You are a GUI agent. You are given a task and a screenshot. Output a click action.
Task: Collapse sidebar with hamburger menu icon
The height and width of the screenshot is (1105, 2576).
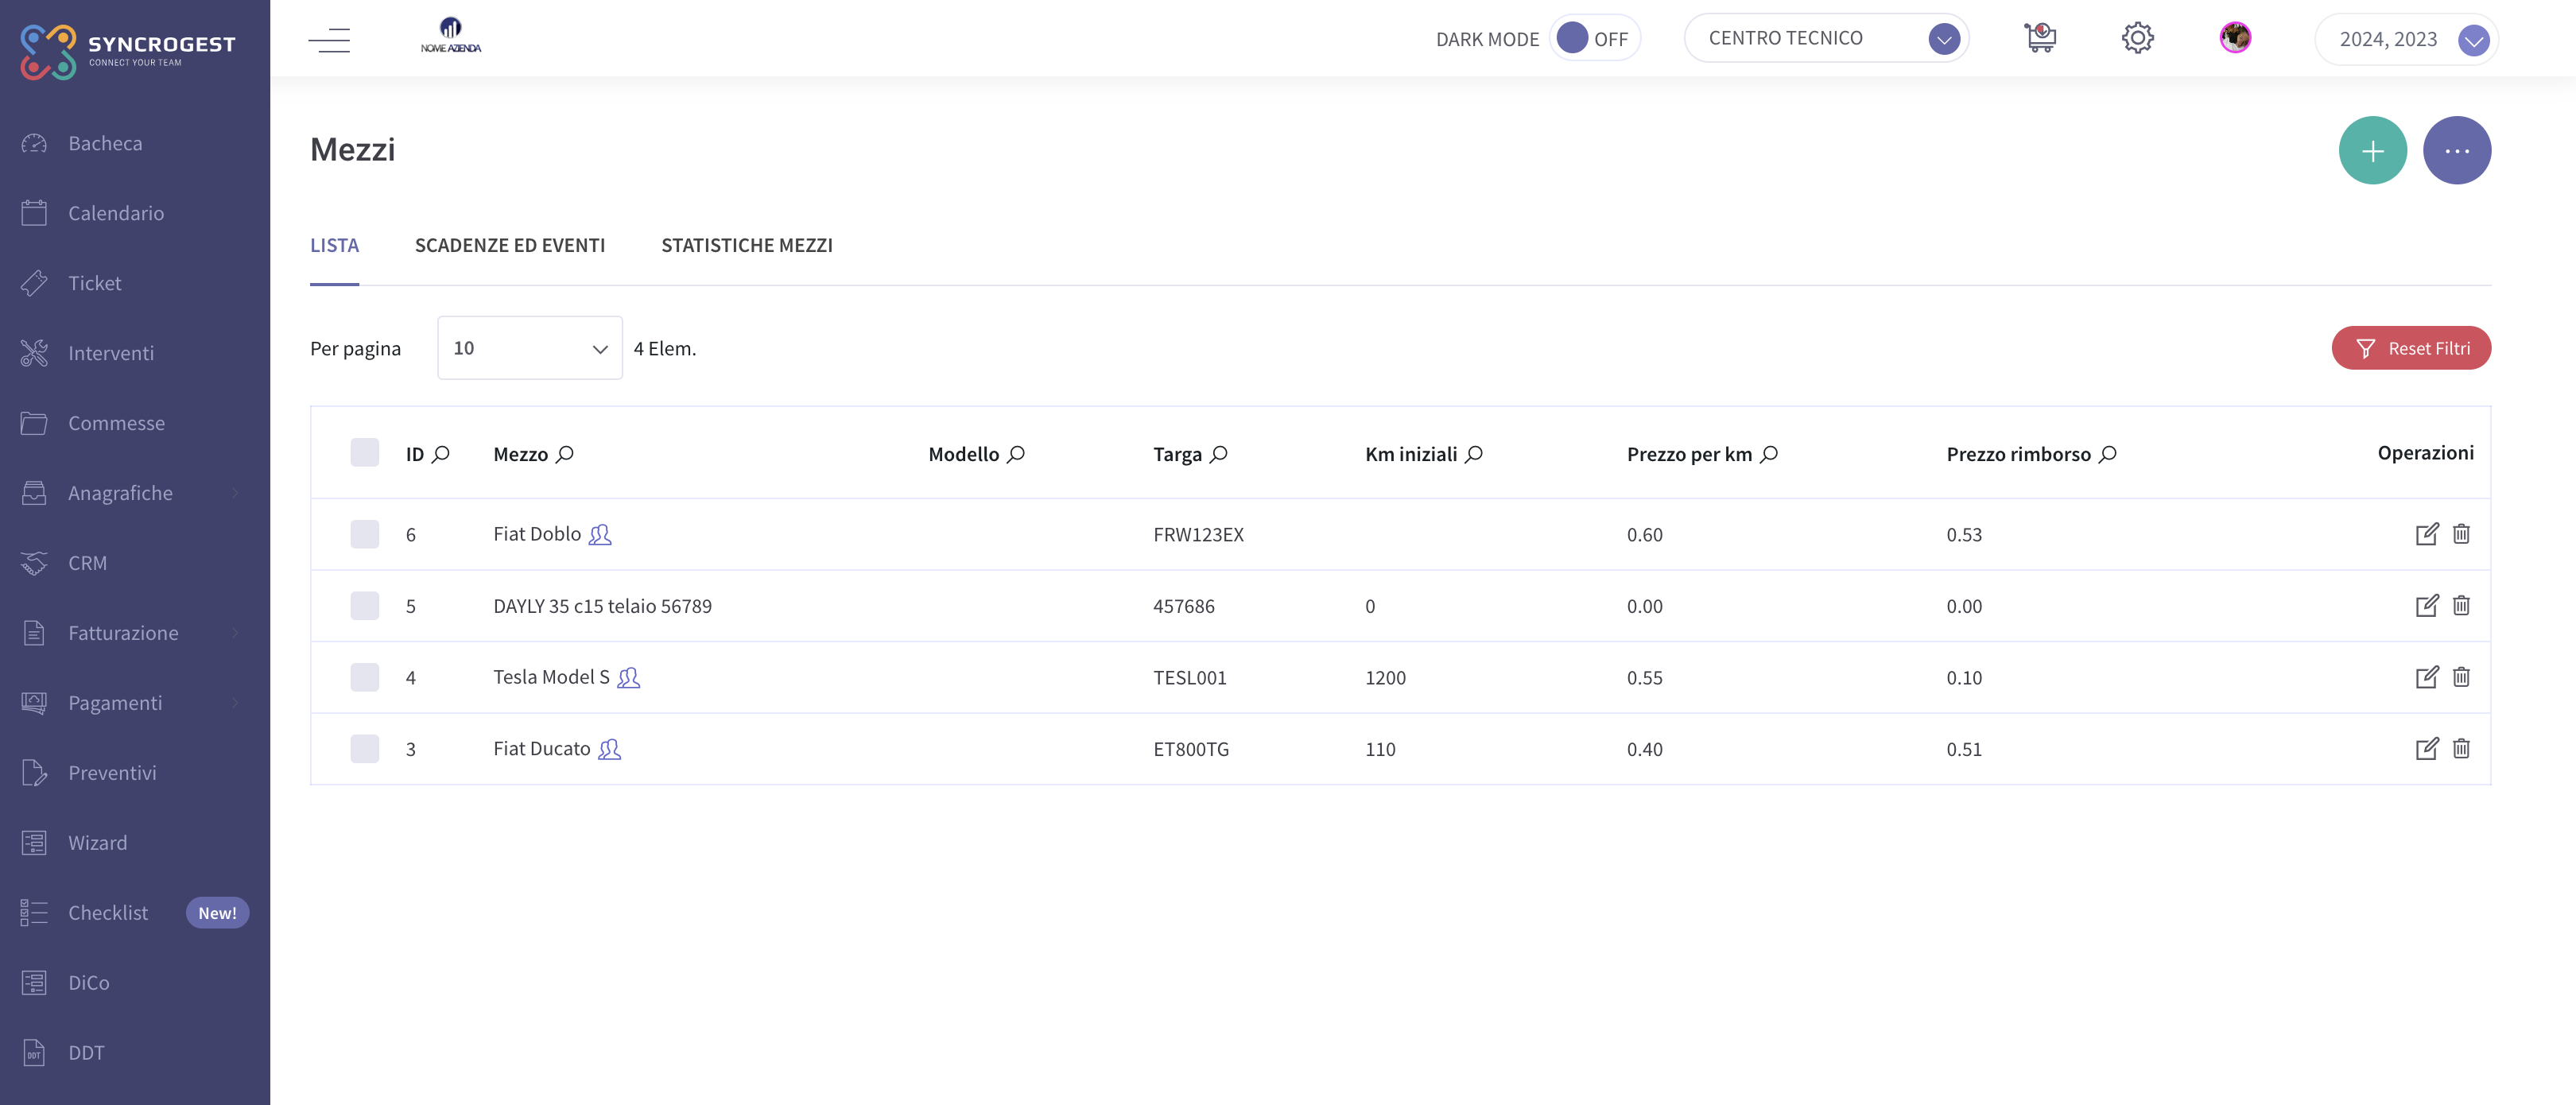tap(329, 40)
